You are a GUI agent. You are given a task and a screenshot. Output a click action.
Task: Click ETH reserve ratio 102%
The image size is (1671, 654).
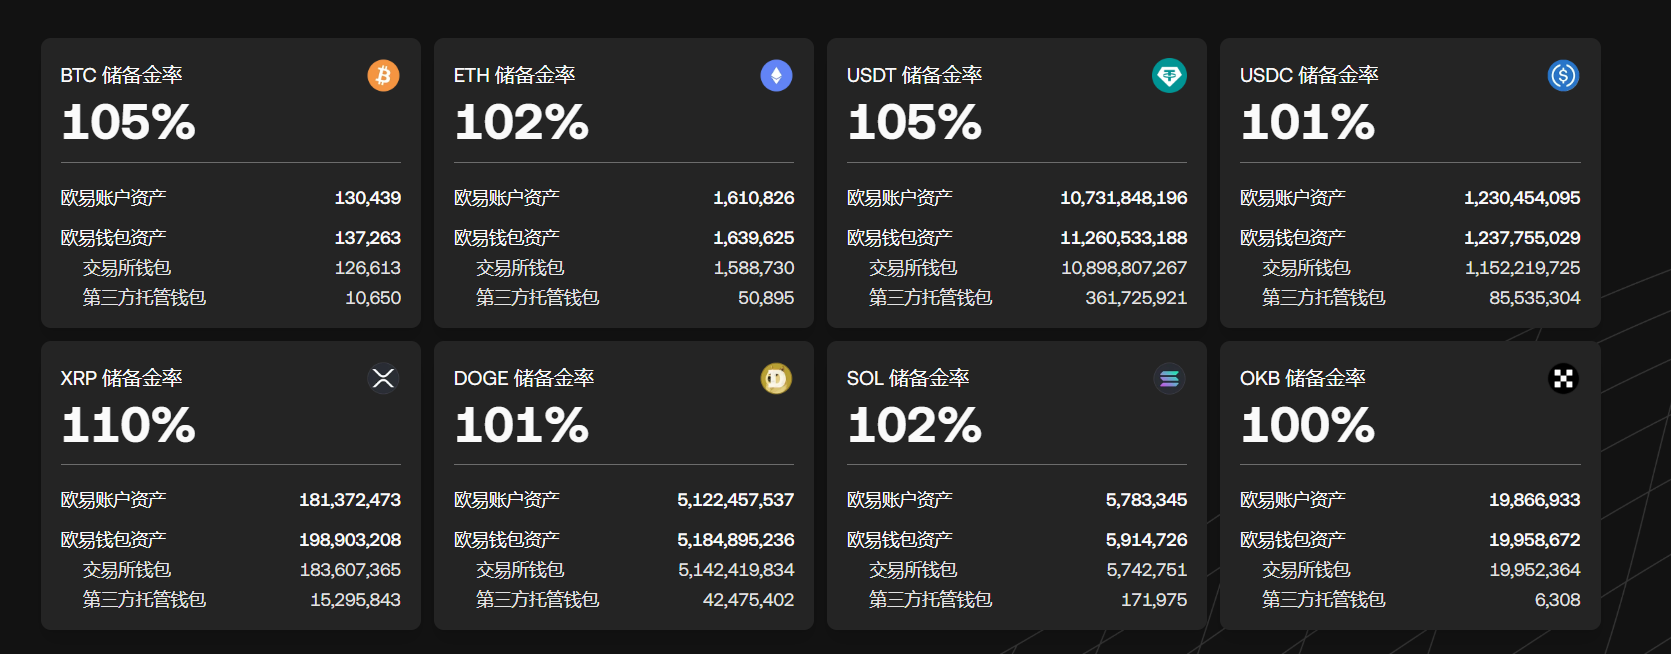pos(521,123)
